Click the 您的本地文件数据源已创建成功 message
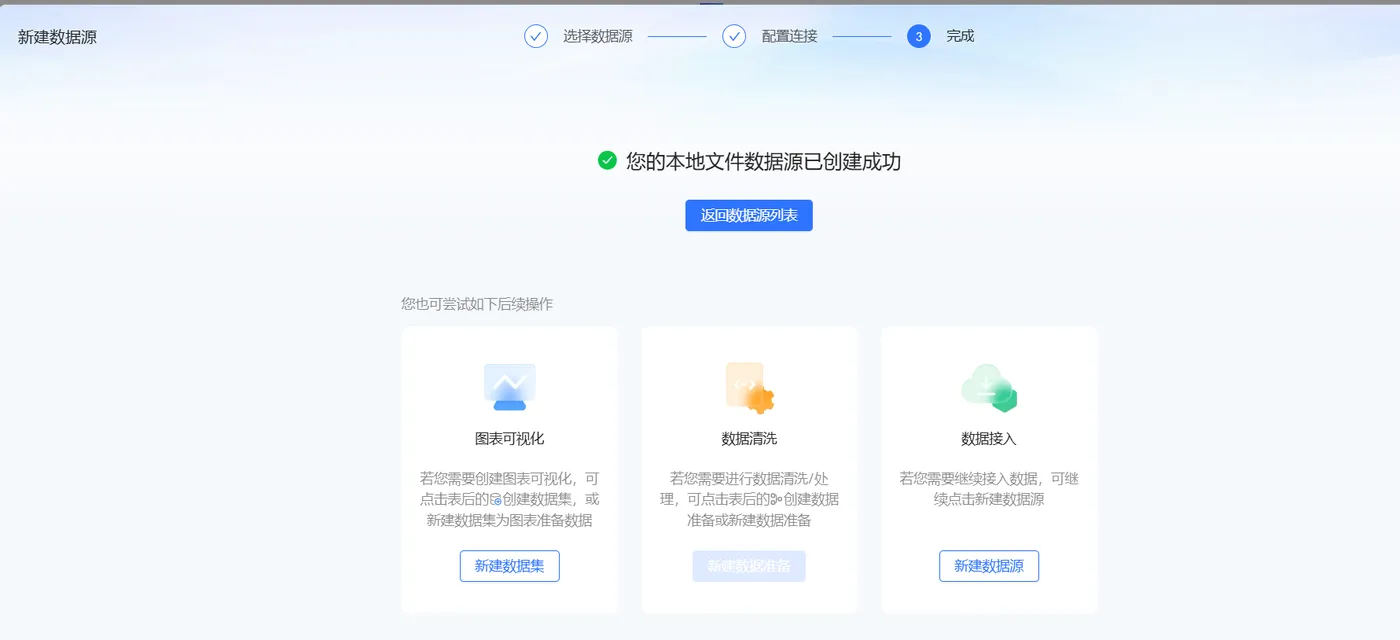Screen dimensions: 1400x640 763,161
